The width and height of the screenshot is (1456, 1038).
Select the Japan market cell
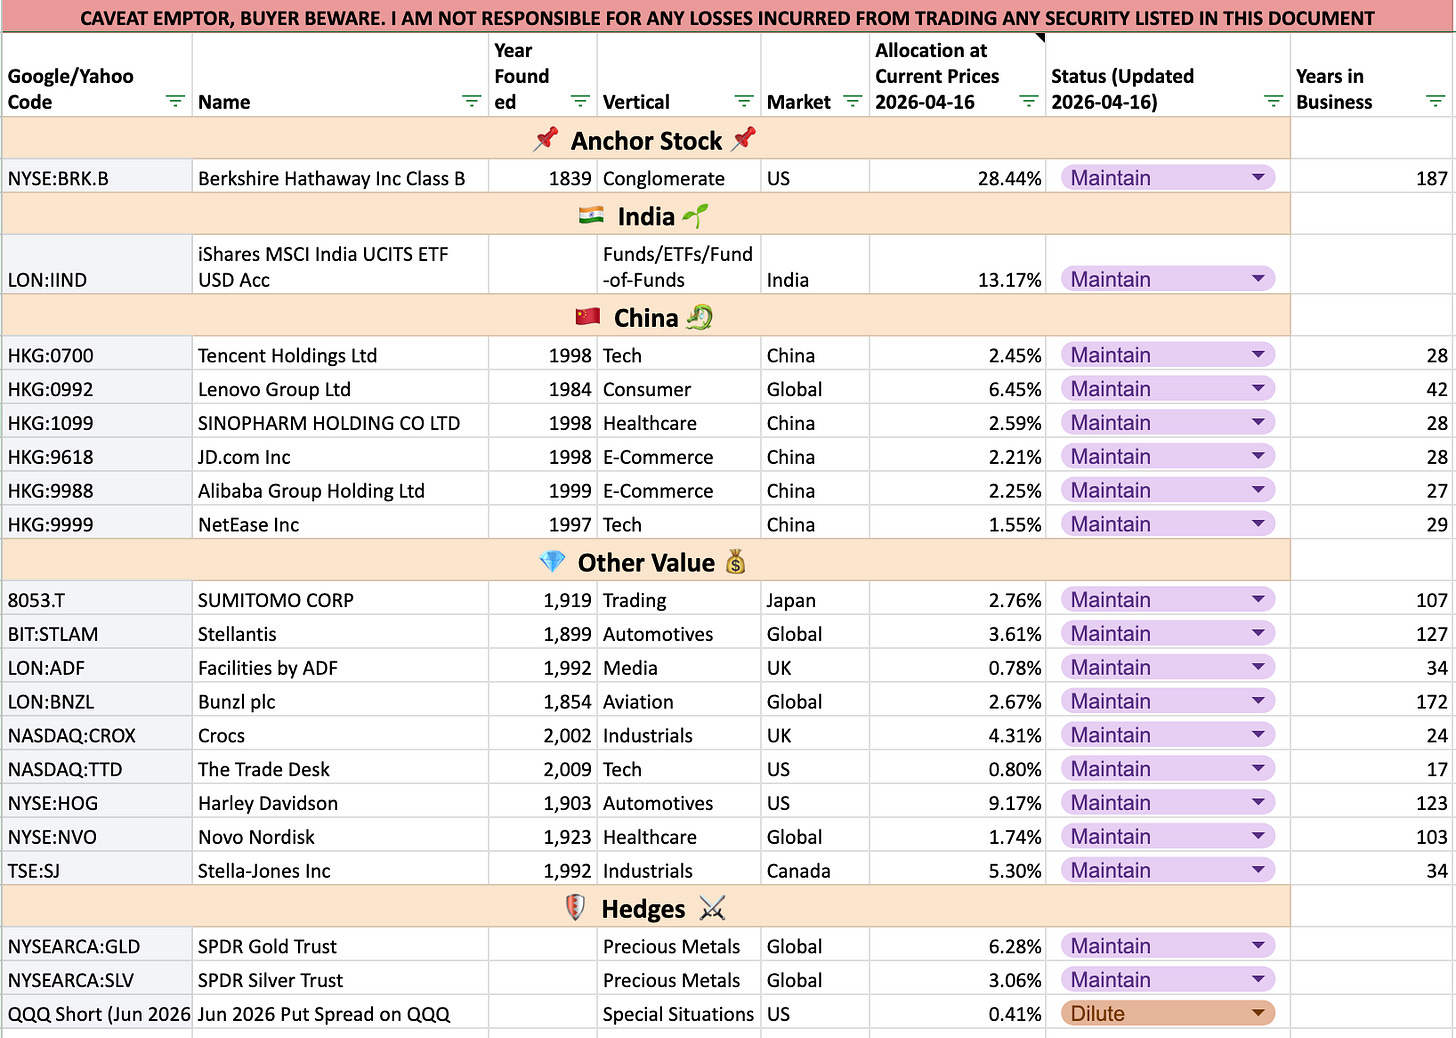815,600
